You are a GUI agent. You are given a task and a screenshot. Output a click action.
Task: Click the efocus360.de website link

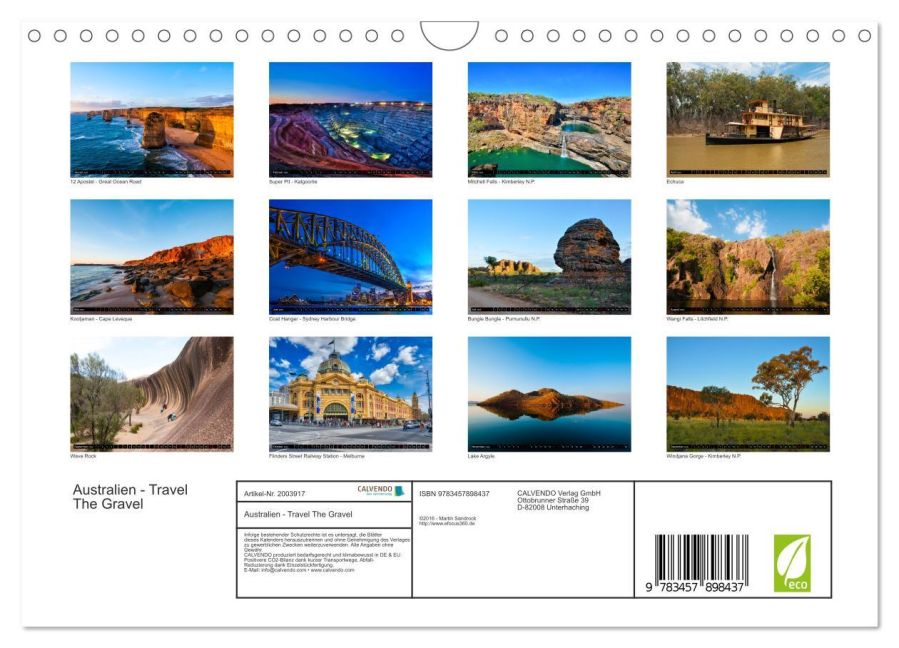point(447,522)
